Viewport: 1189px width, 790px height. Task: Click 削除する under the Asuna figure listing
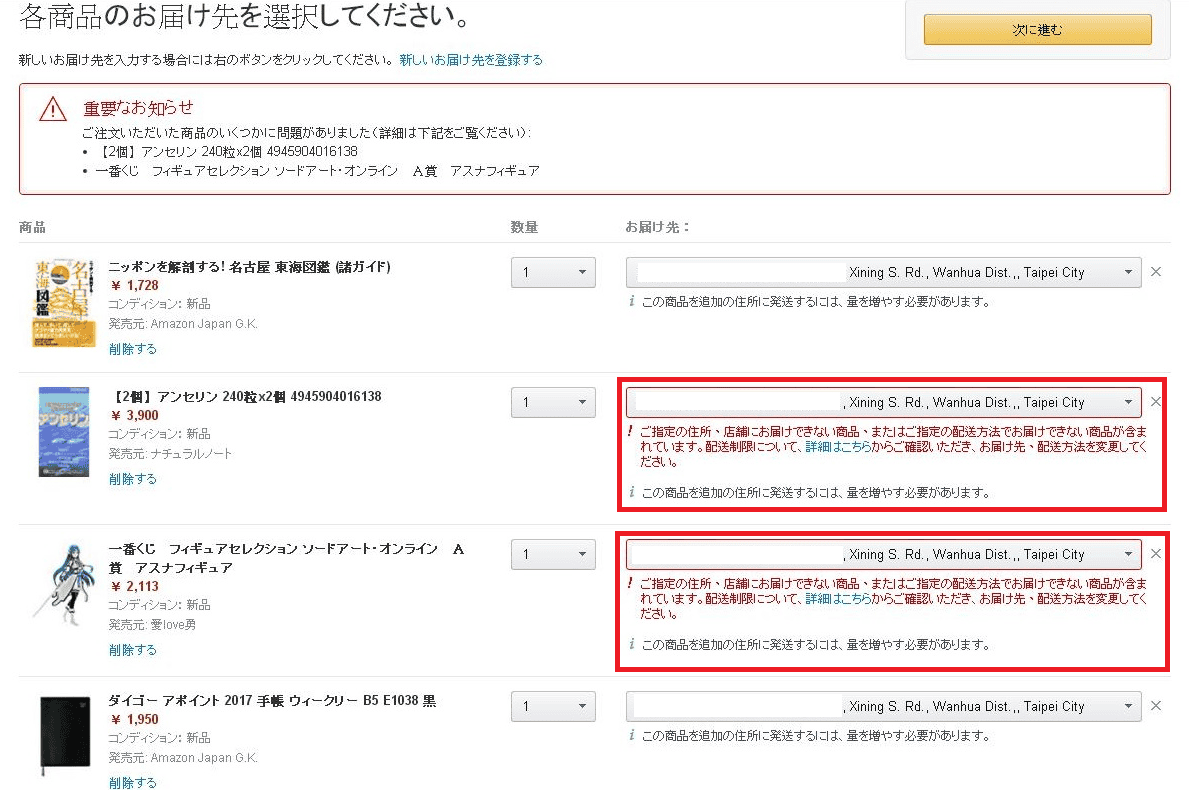(x=132, y=649)
